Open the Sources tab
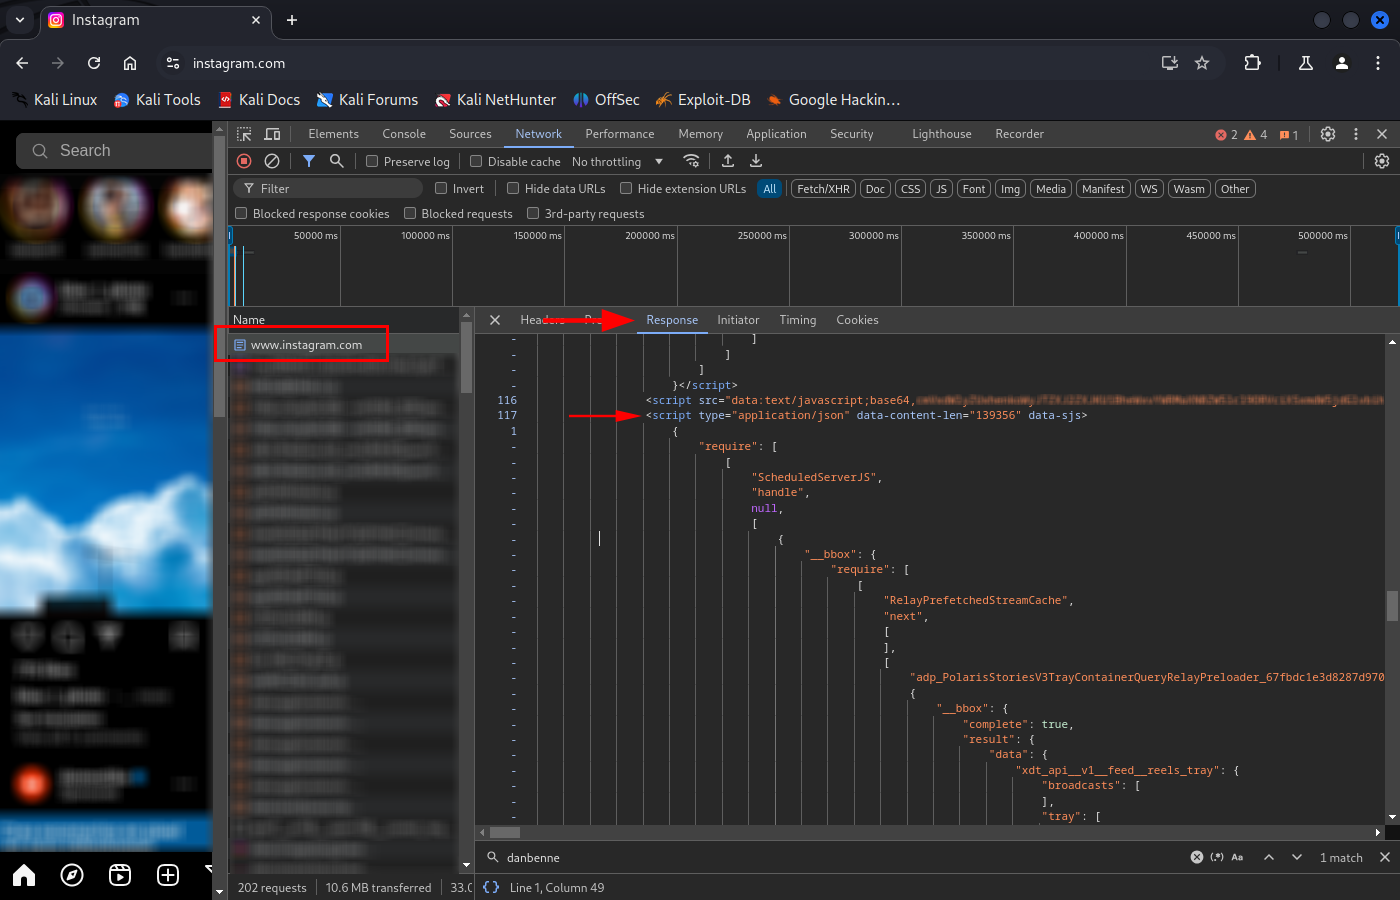 point(470,134)
